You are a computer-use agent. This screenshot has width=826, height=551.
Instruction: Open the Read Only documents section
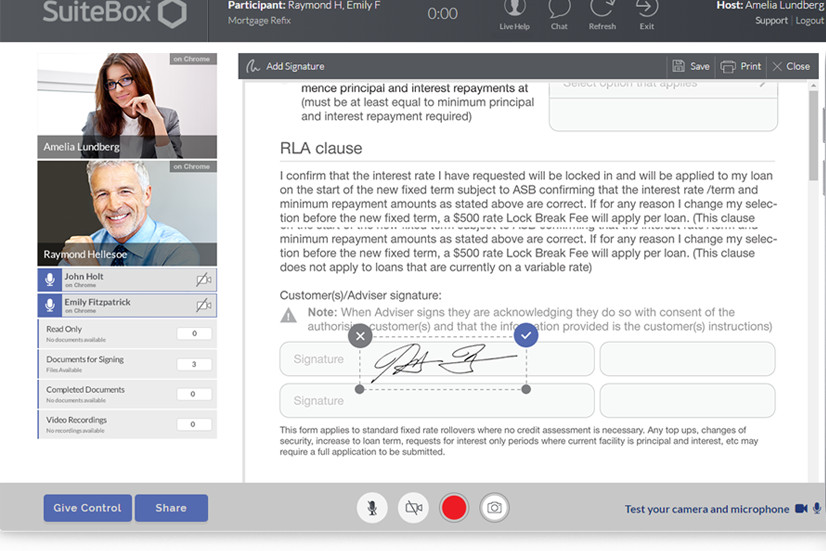127,333
